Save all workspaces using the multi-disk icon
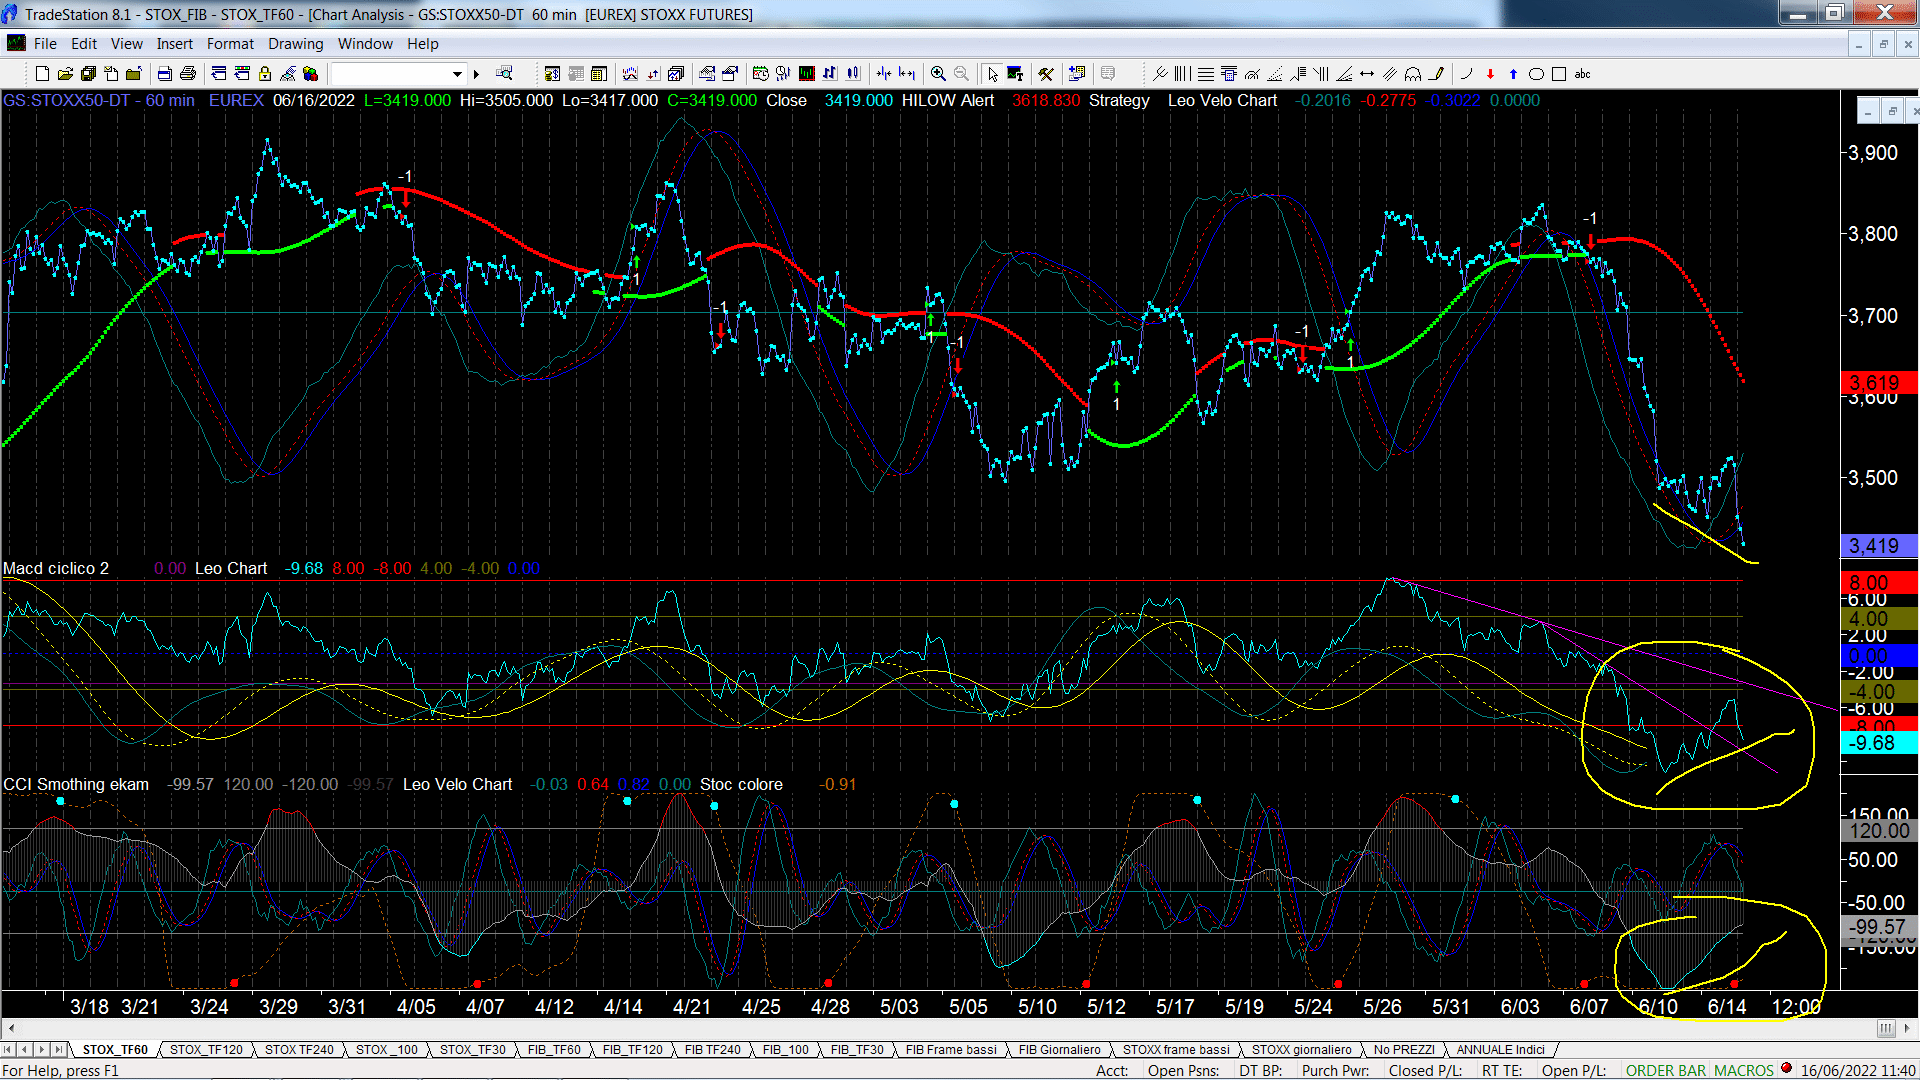This screenshot has height=1080, width=1920. [88, 74]
